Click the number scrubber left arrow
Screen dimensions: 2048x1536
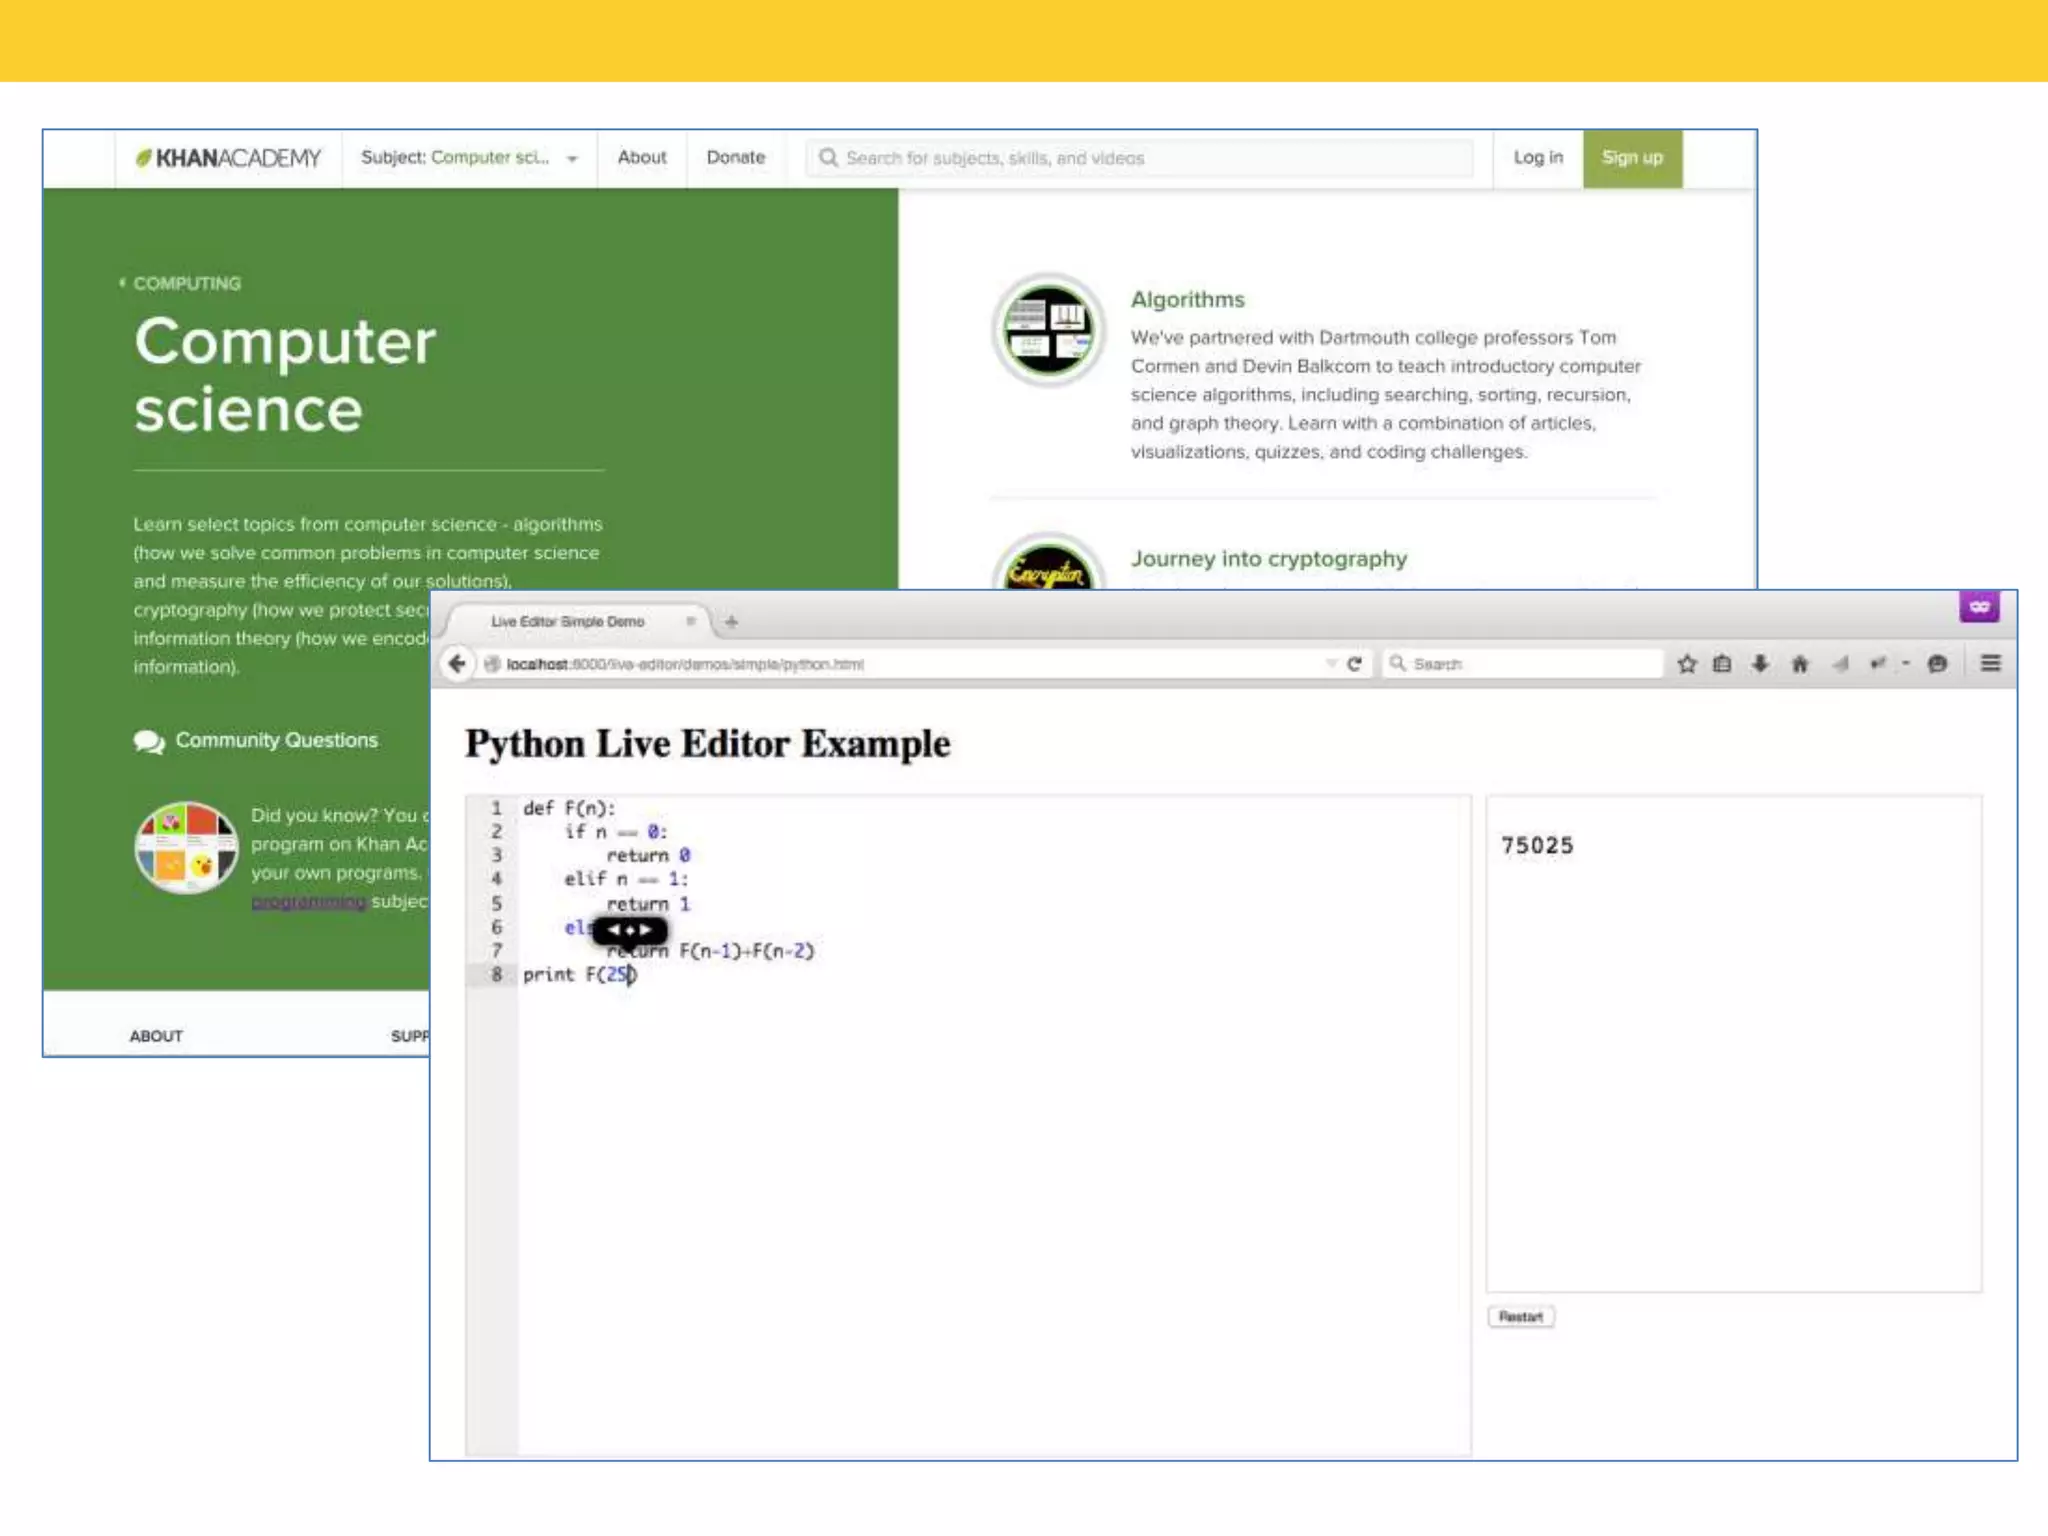tap(613, 930)
